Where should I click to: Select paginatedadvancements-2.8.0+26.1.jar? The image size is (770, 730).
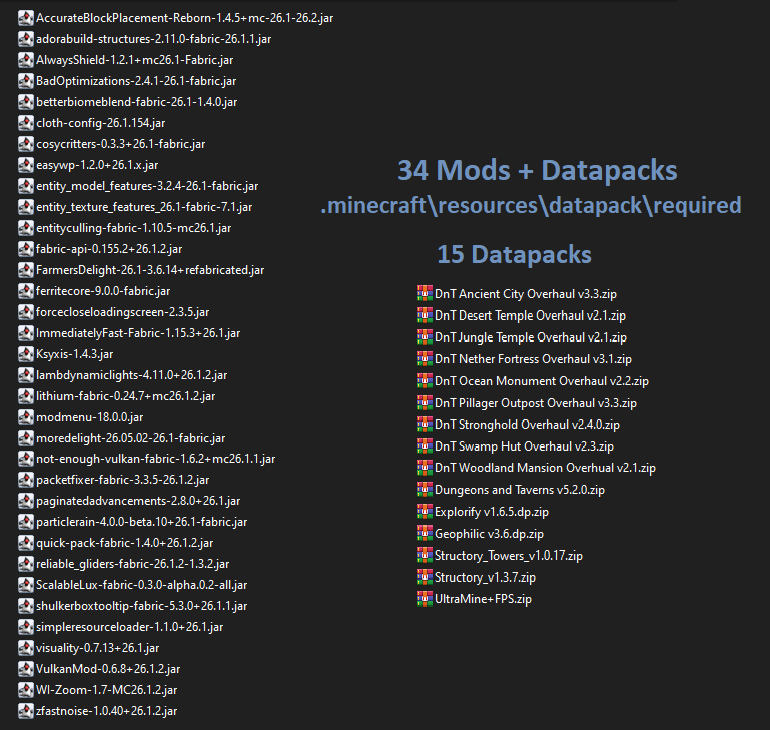point(138,501)
